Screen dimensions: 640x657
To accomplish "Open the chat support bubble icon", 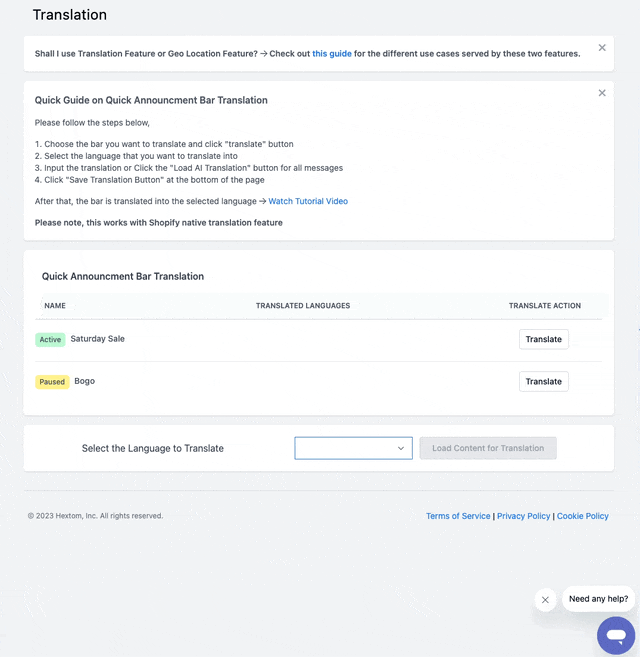I will pos(616,635).
